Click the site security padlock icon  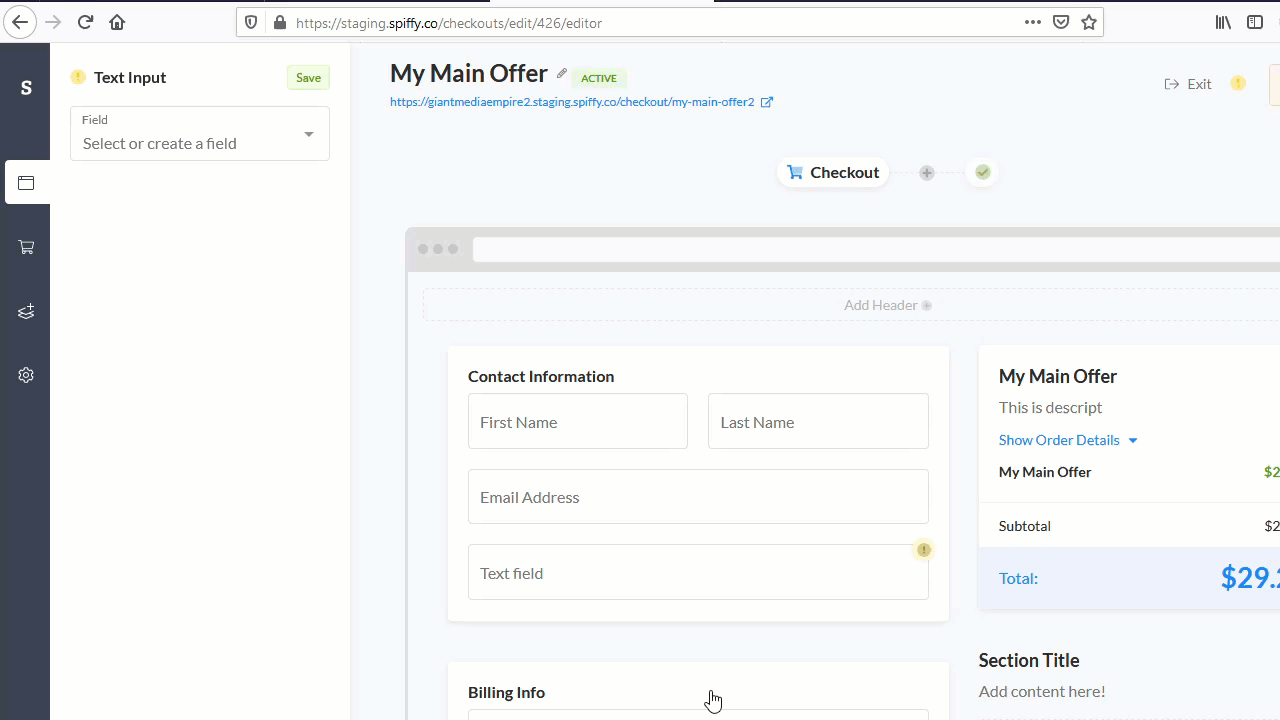278,22
